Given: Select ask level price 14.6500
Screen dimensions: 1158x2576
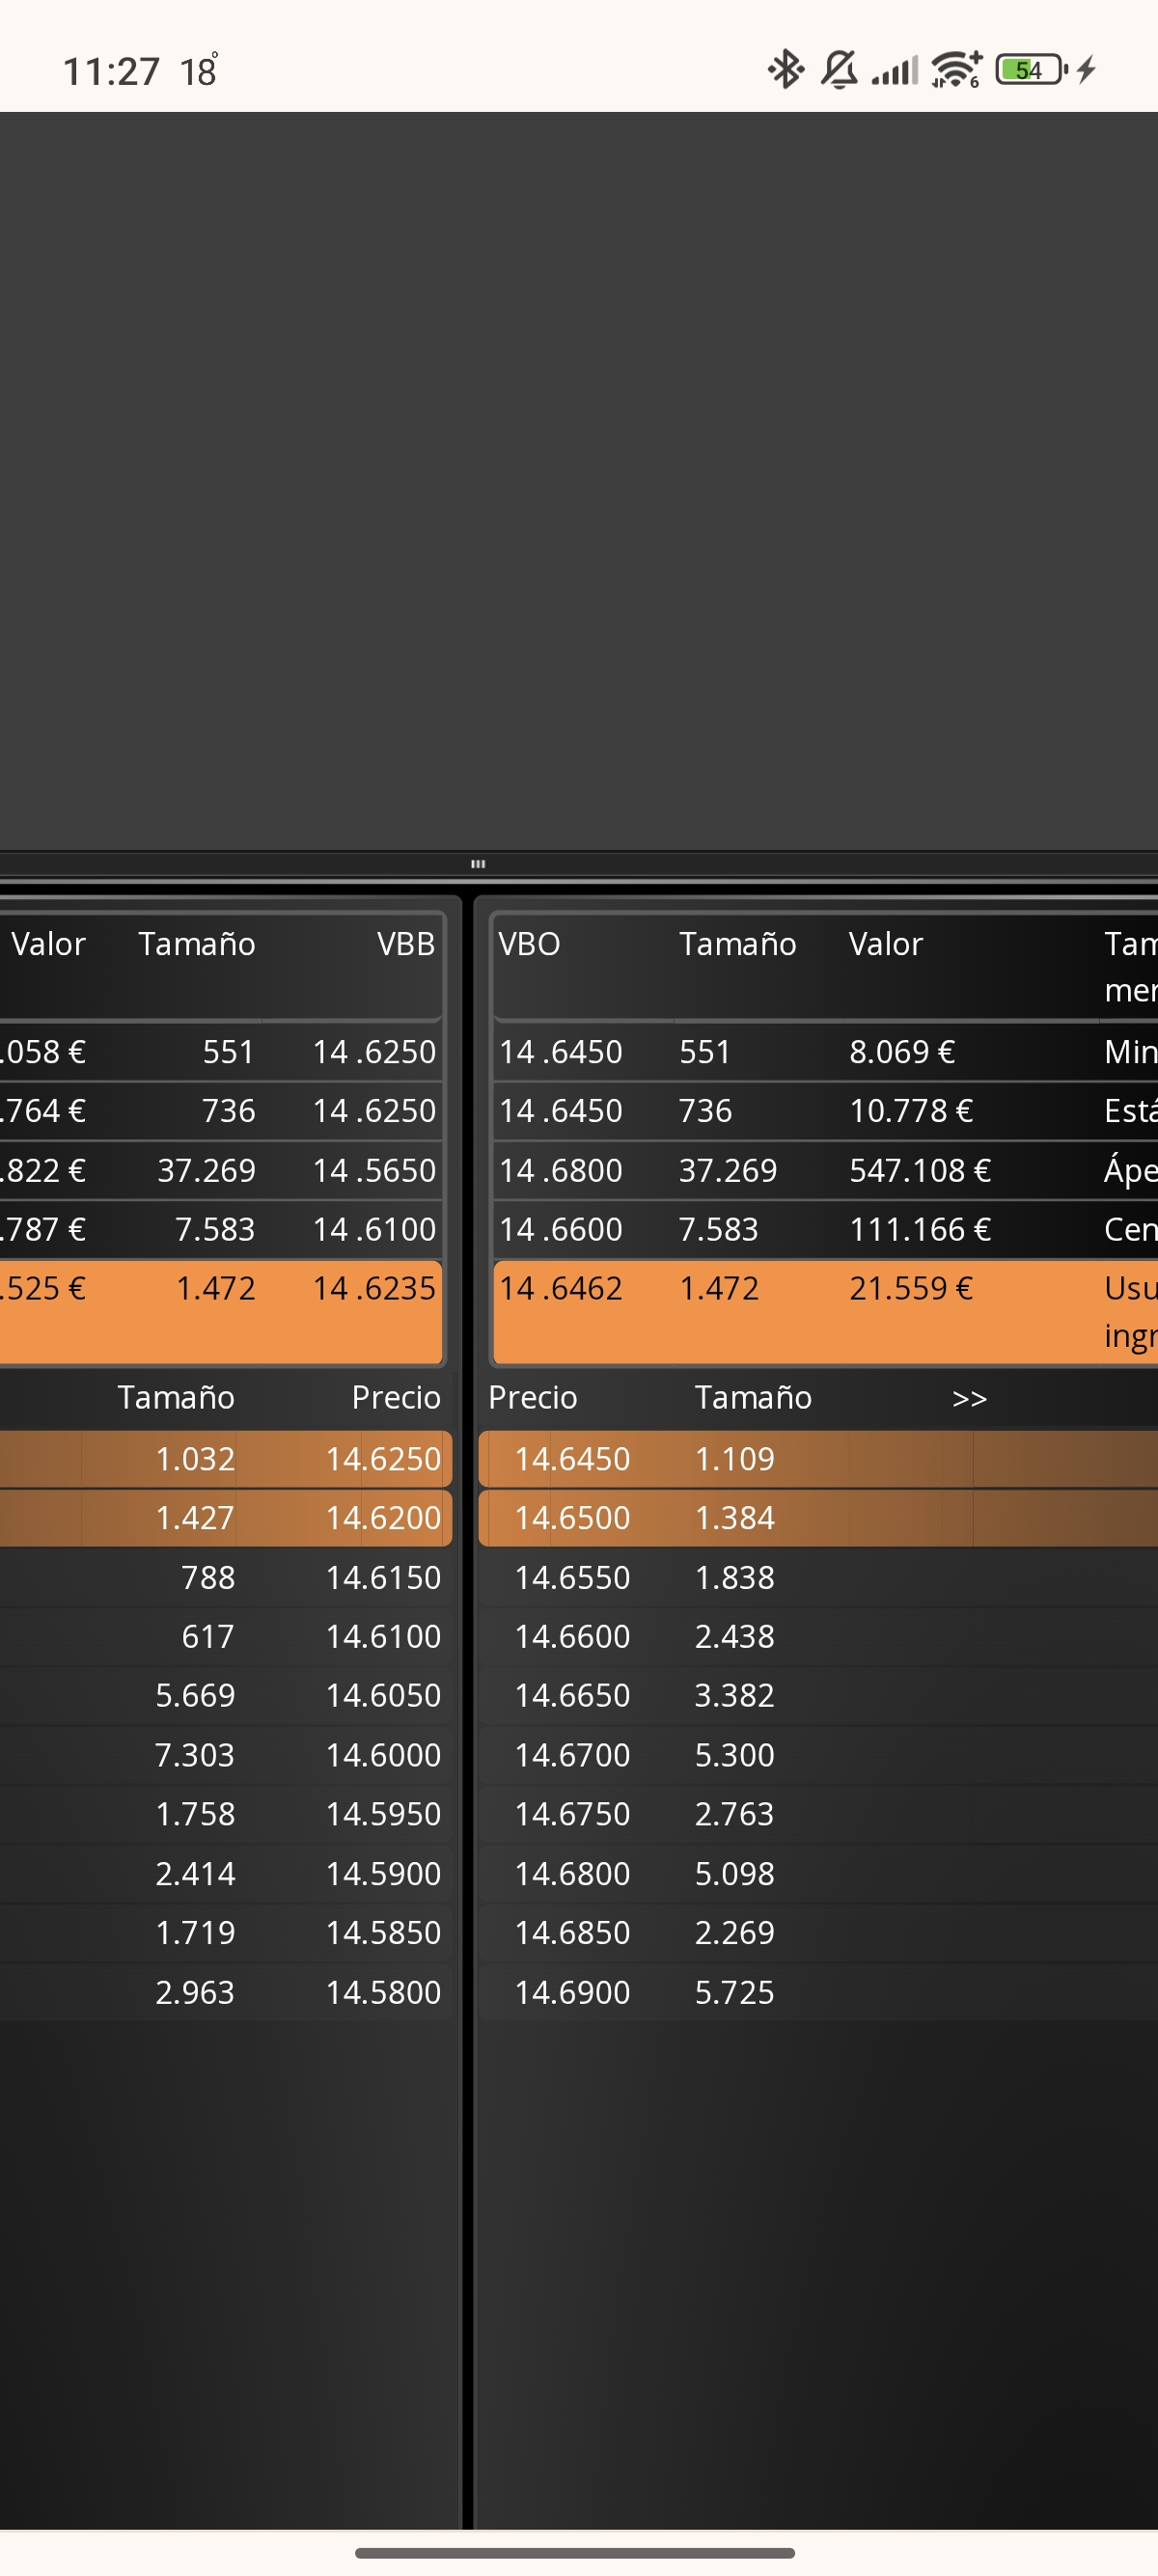Looking at the screenshot, I should (x=572, y=1518).
